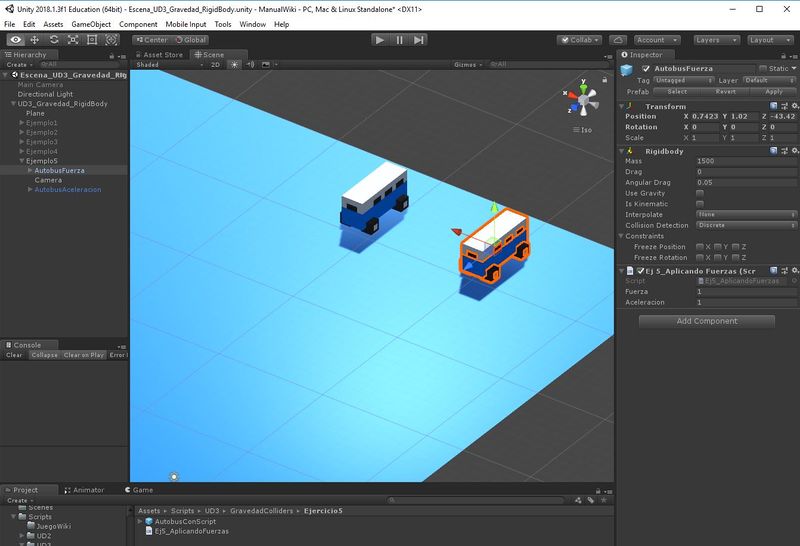The width and height of the screenshot is (800, 546).
Task: Enable Is Kinematic checkbox
Action: coord(700,204)
